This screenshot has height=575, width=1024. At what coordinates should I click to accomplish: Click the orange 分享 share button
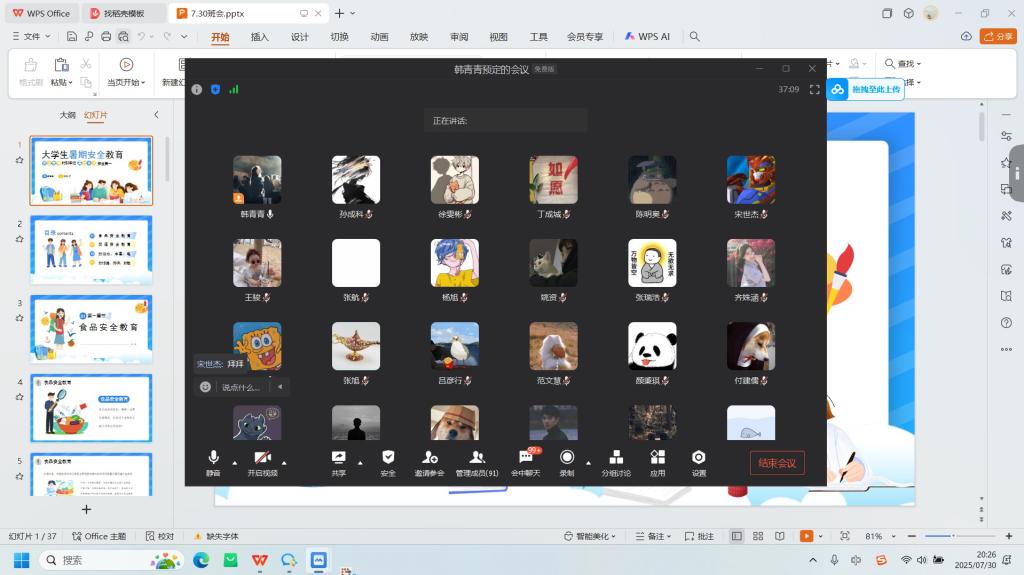point(999,37)
